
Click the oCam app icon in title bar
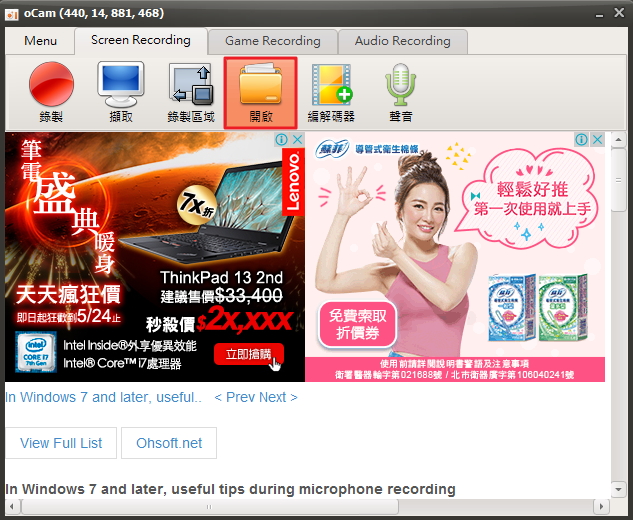[x=12, y=15]
